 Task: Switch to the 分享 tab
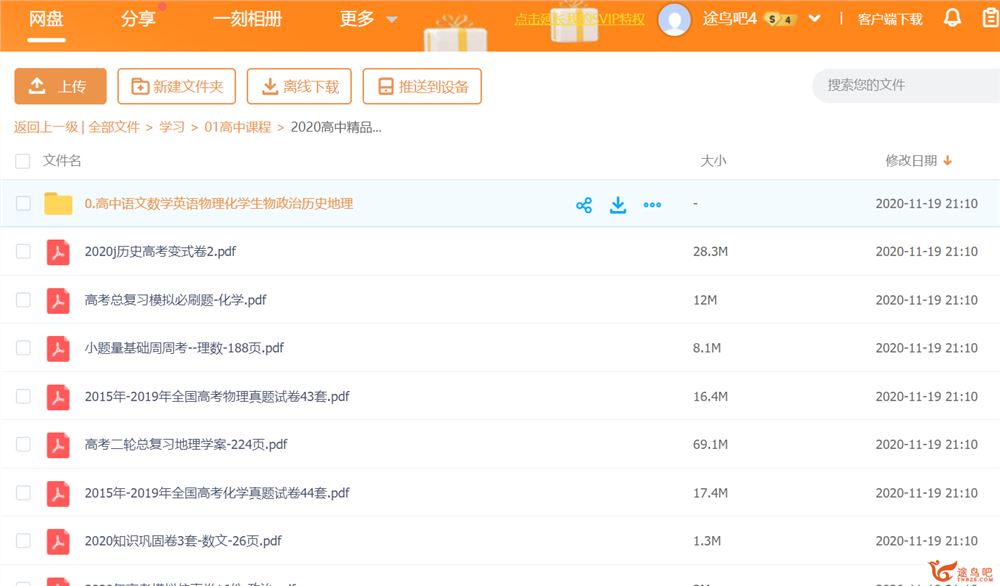(138, 19)
